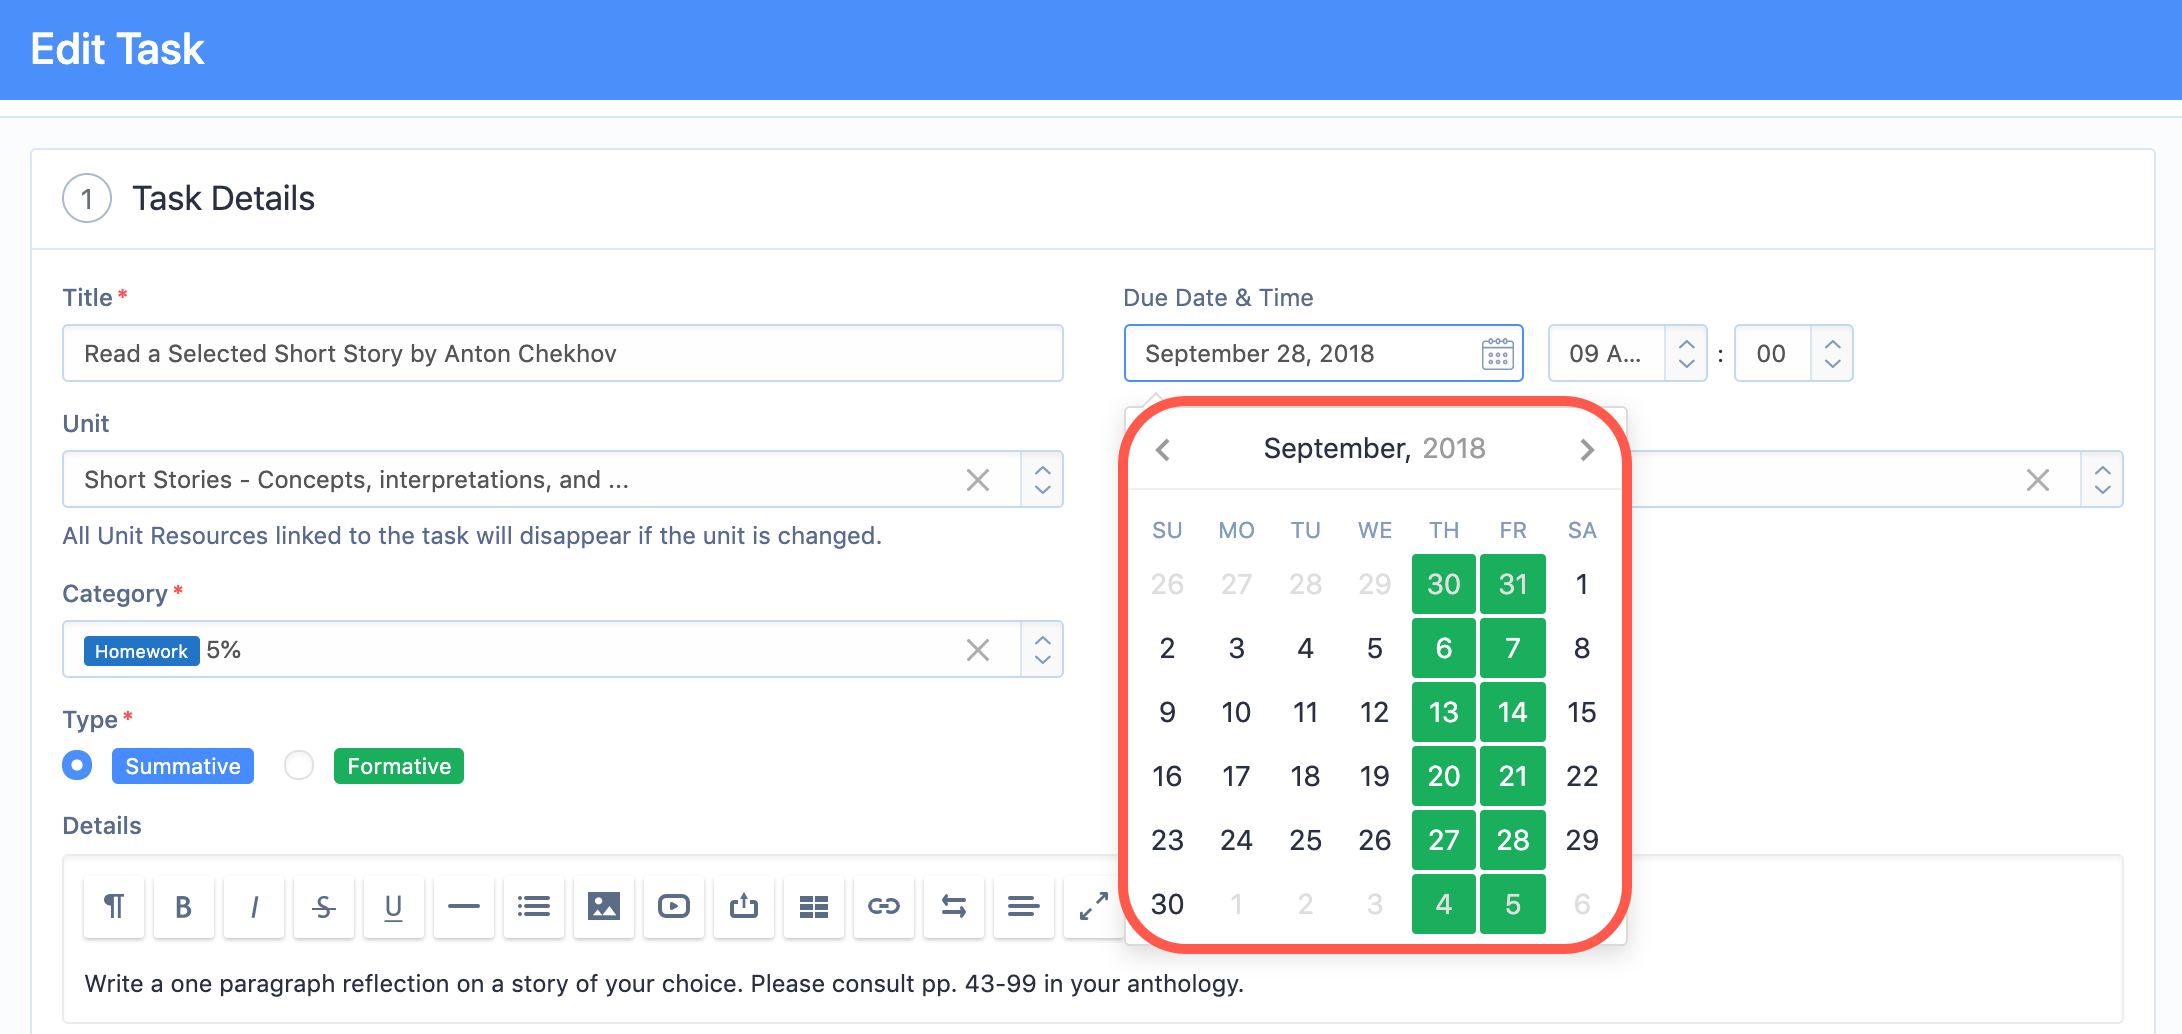Open the Category dropdown arrows
The height and width of the screenshot is (1034, 2182).
click(1042, 650)
